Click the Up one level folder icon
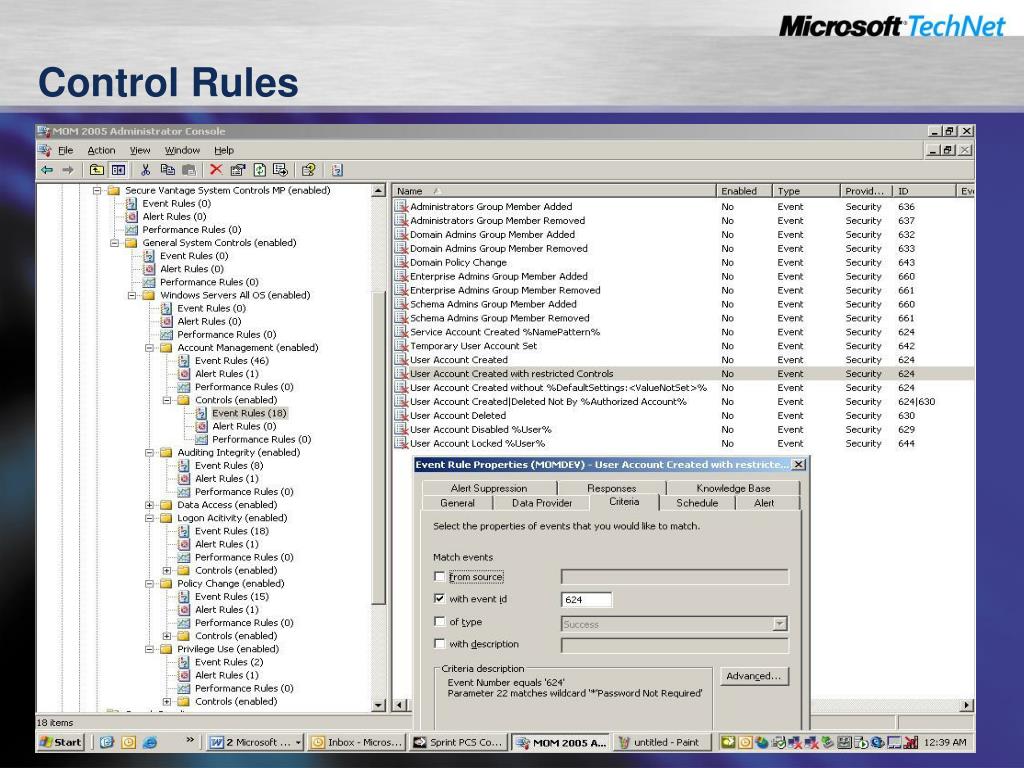The height and width of the screenshot is (768, 1024). (97, 170)
